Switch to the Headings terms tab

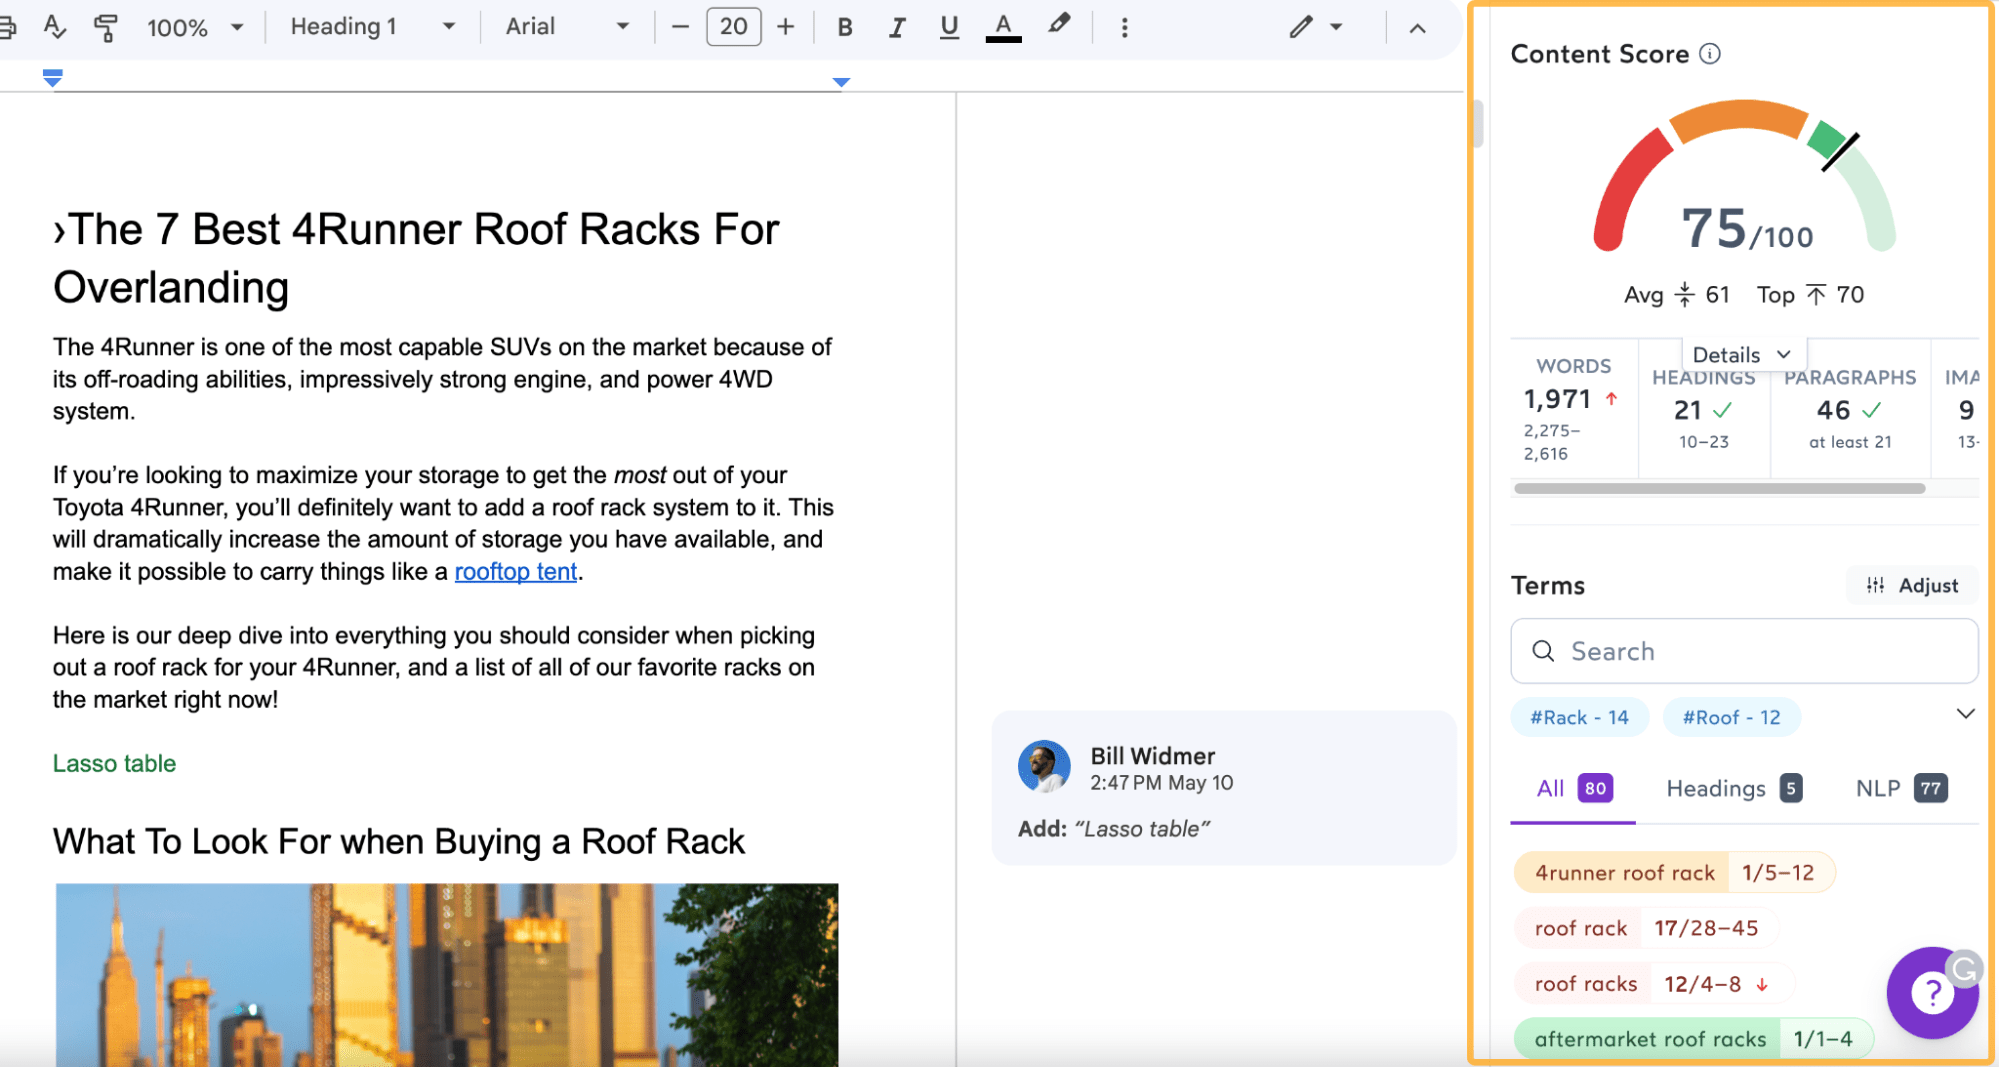[x=1716, y=789]
